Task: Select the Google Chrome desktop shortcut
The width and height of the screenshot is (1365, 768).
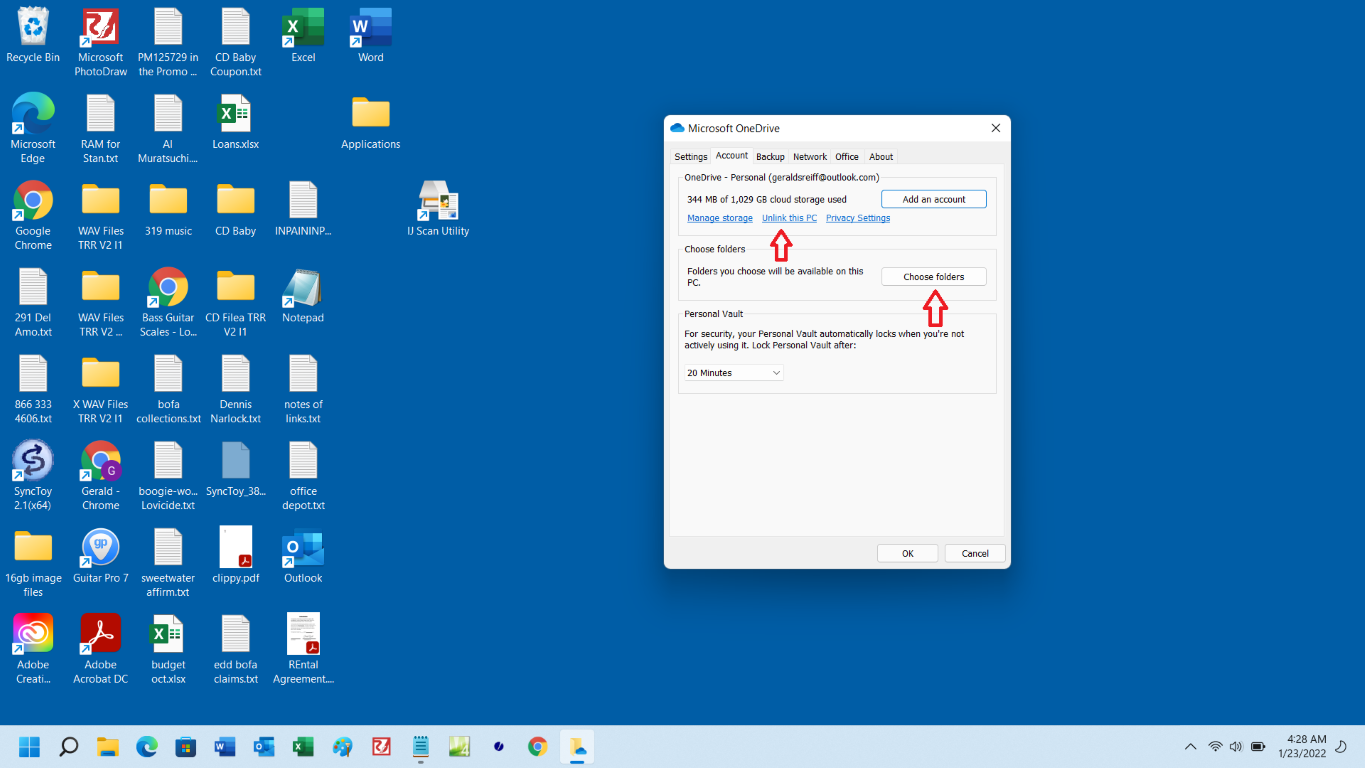Action: (x=33, y=216)
